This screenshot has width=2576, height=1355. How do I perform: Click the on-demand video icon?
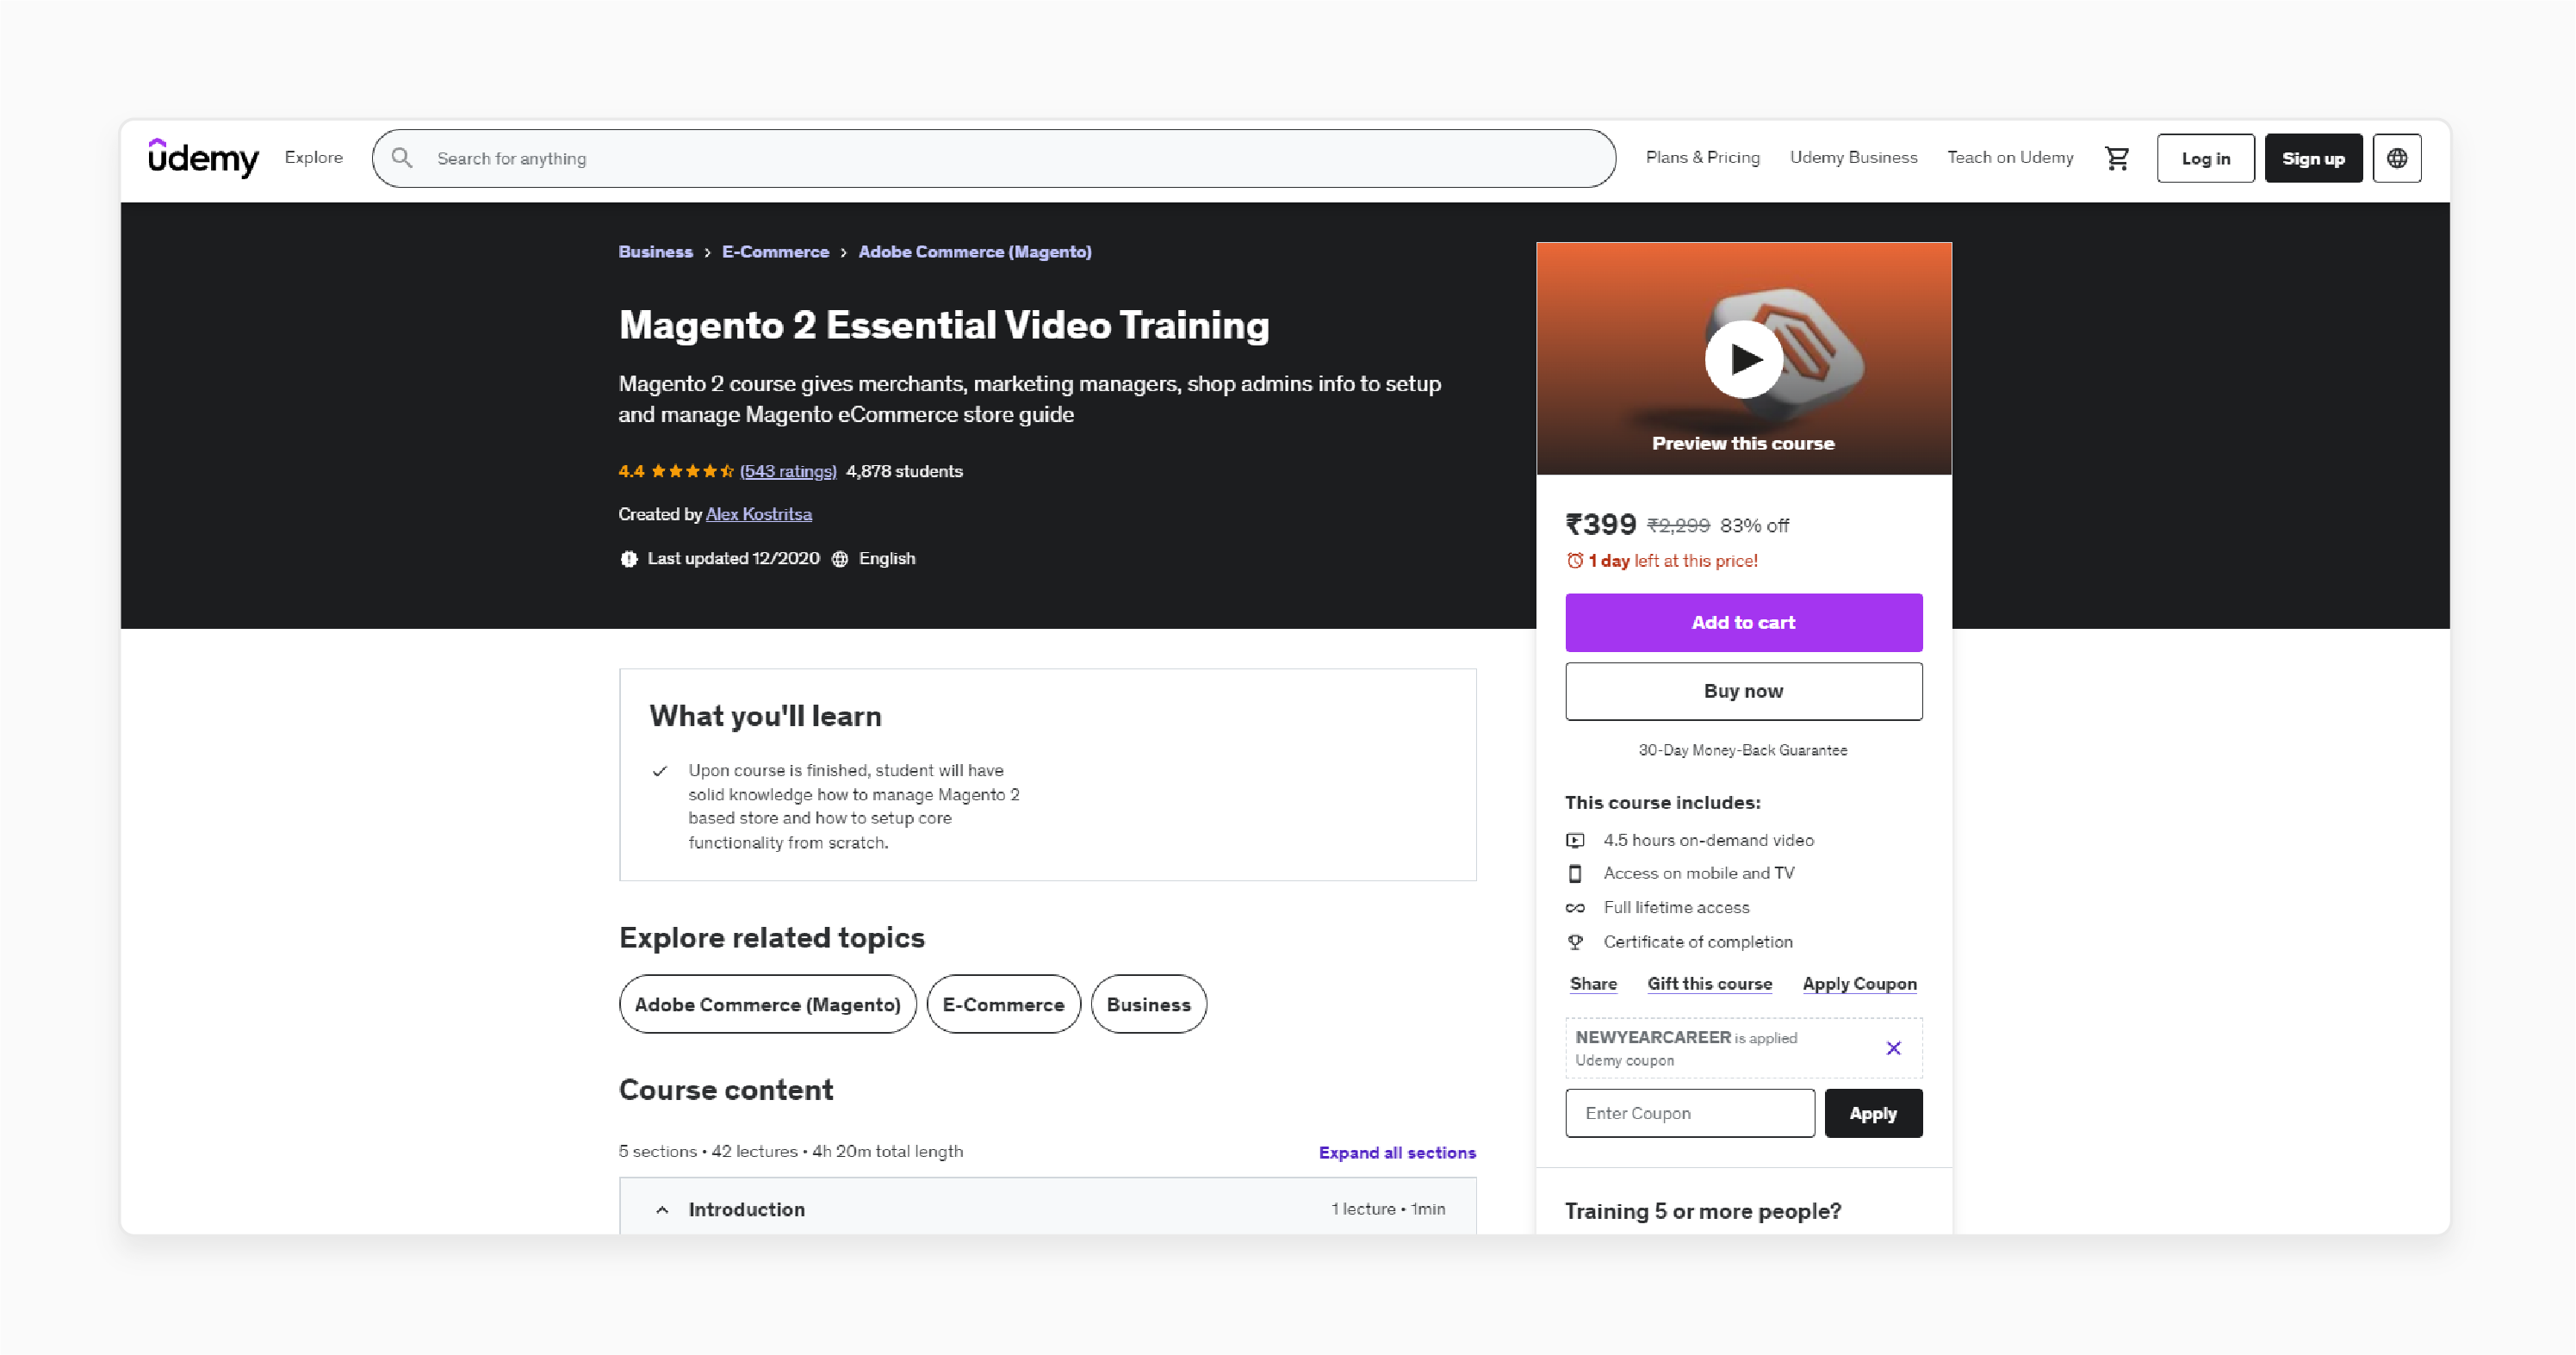1575,841
